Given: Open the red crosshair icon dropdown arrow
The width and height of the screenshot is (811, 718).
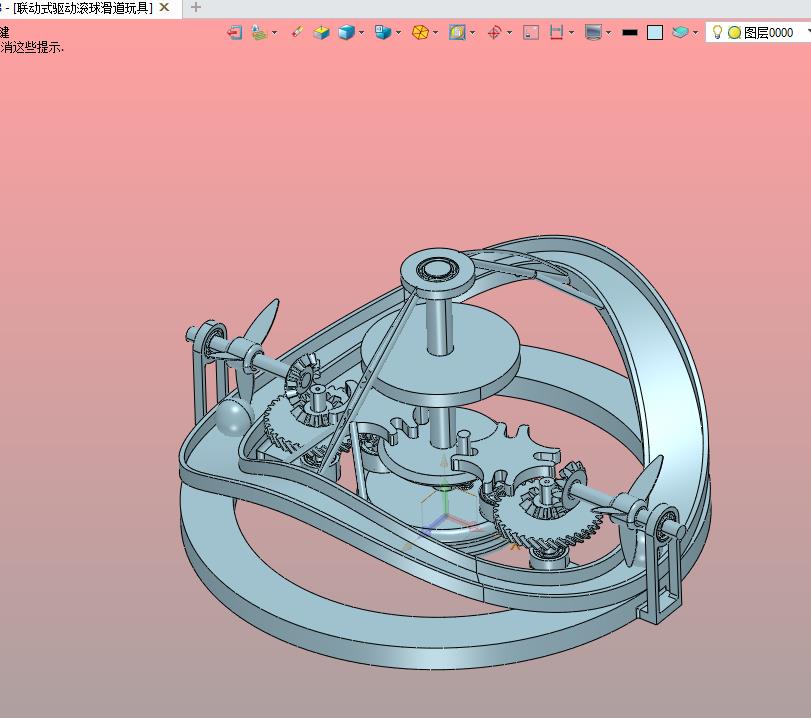Looking at the screenshot, I should (509, 33).
